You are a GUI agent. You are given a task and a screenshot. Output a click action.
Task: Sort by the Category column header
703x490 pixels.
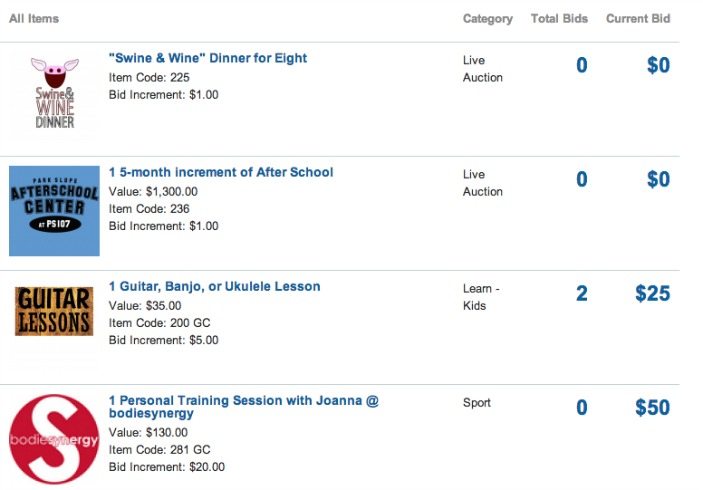tap(487, 19)
